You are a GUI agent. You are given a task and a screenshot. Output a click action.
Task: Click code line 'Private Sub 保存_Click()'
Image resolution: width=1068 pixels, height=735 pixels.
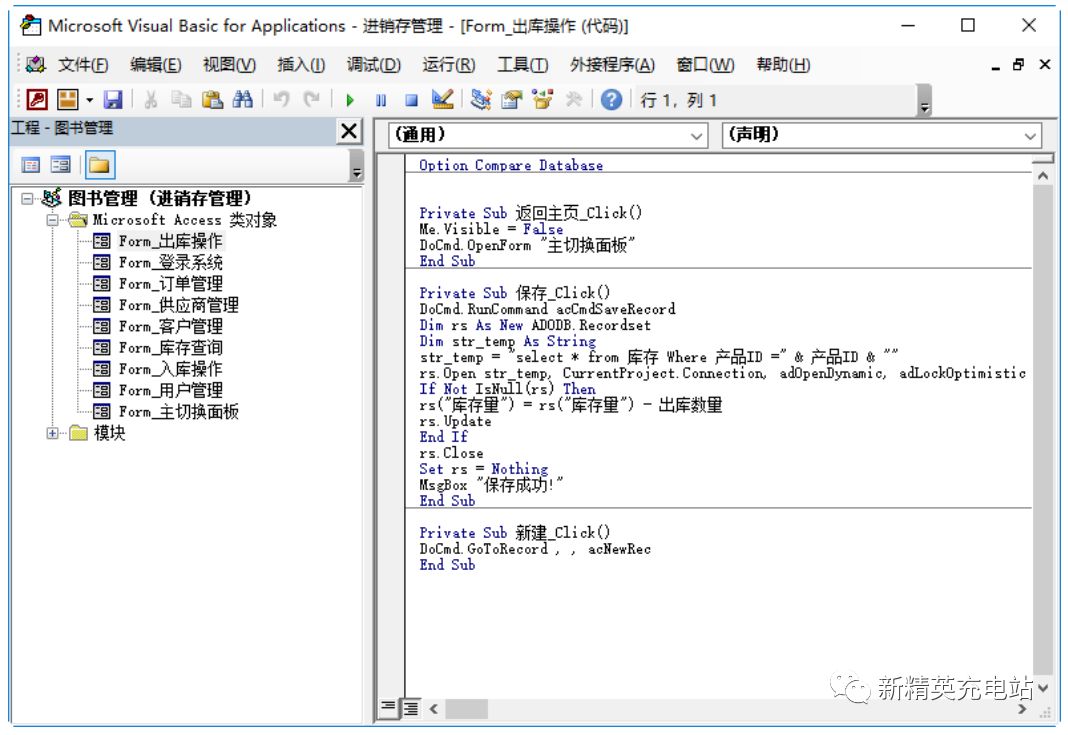click(515, 293)
